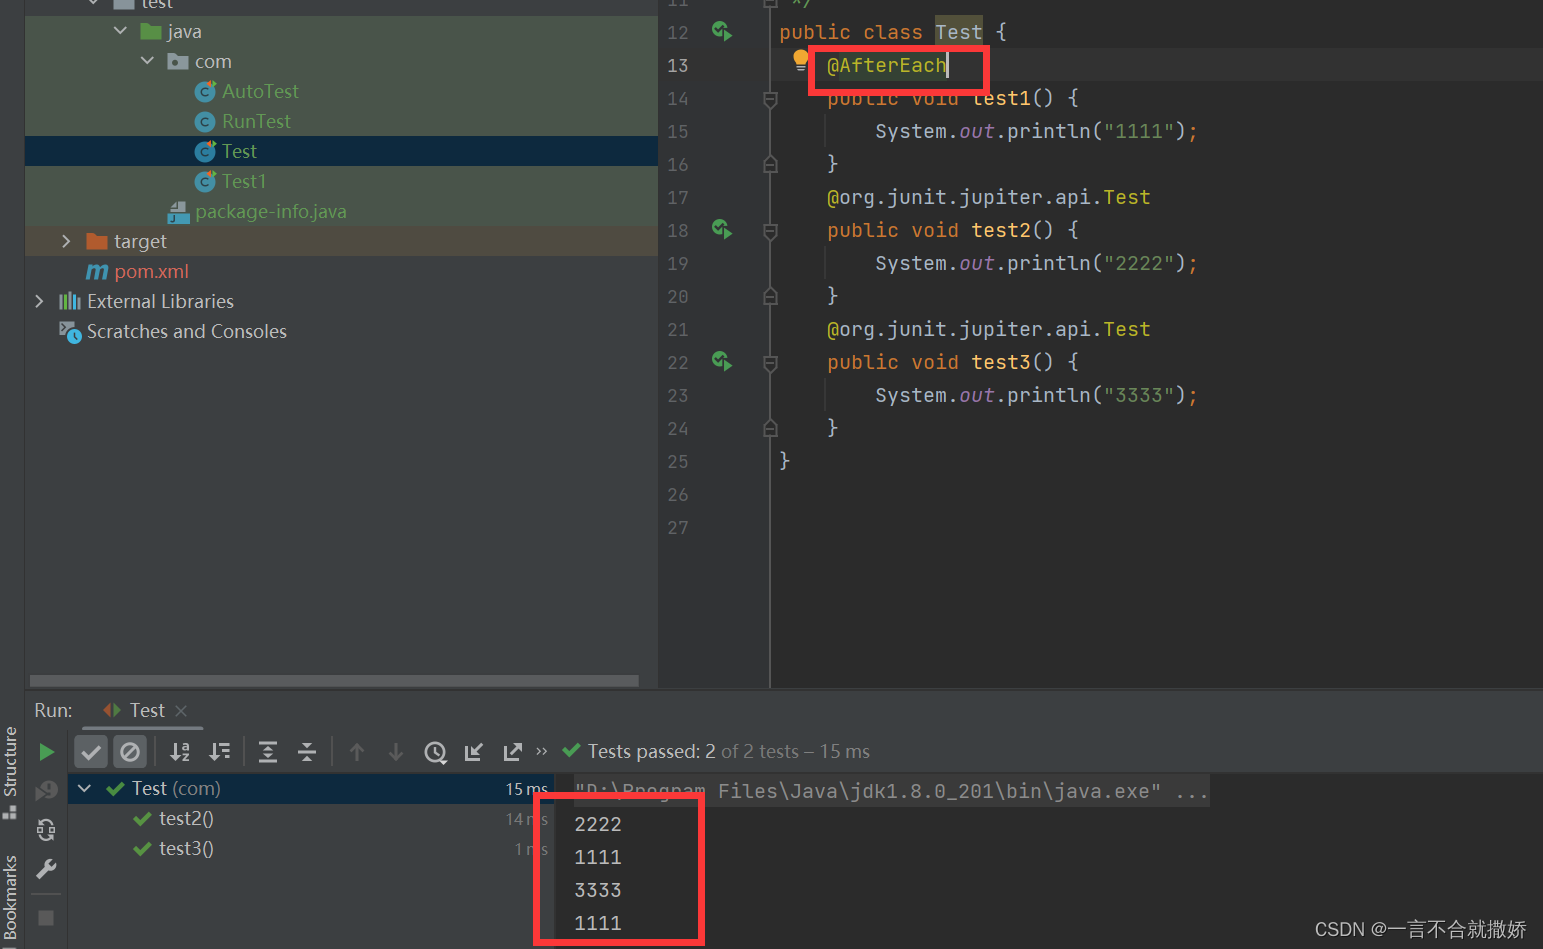The height and width of the screenshot is (949, 1543).
Task: Click Tests passed status text
Action: point(729,751)
